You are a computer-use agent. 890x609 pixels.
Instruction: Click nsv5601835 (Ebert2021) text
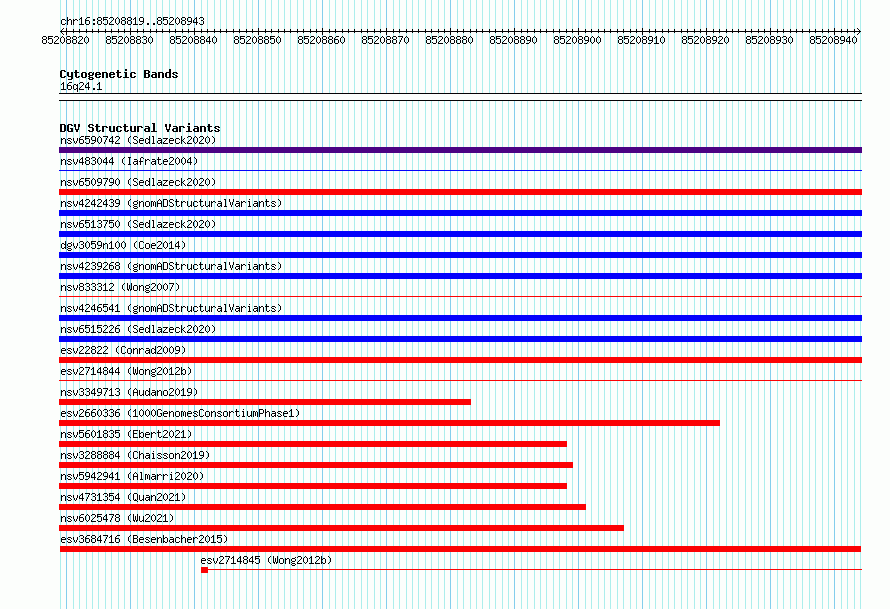[x=126, y=434]
